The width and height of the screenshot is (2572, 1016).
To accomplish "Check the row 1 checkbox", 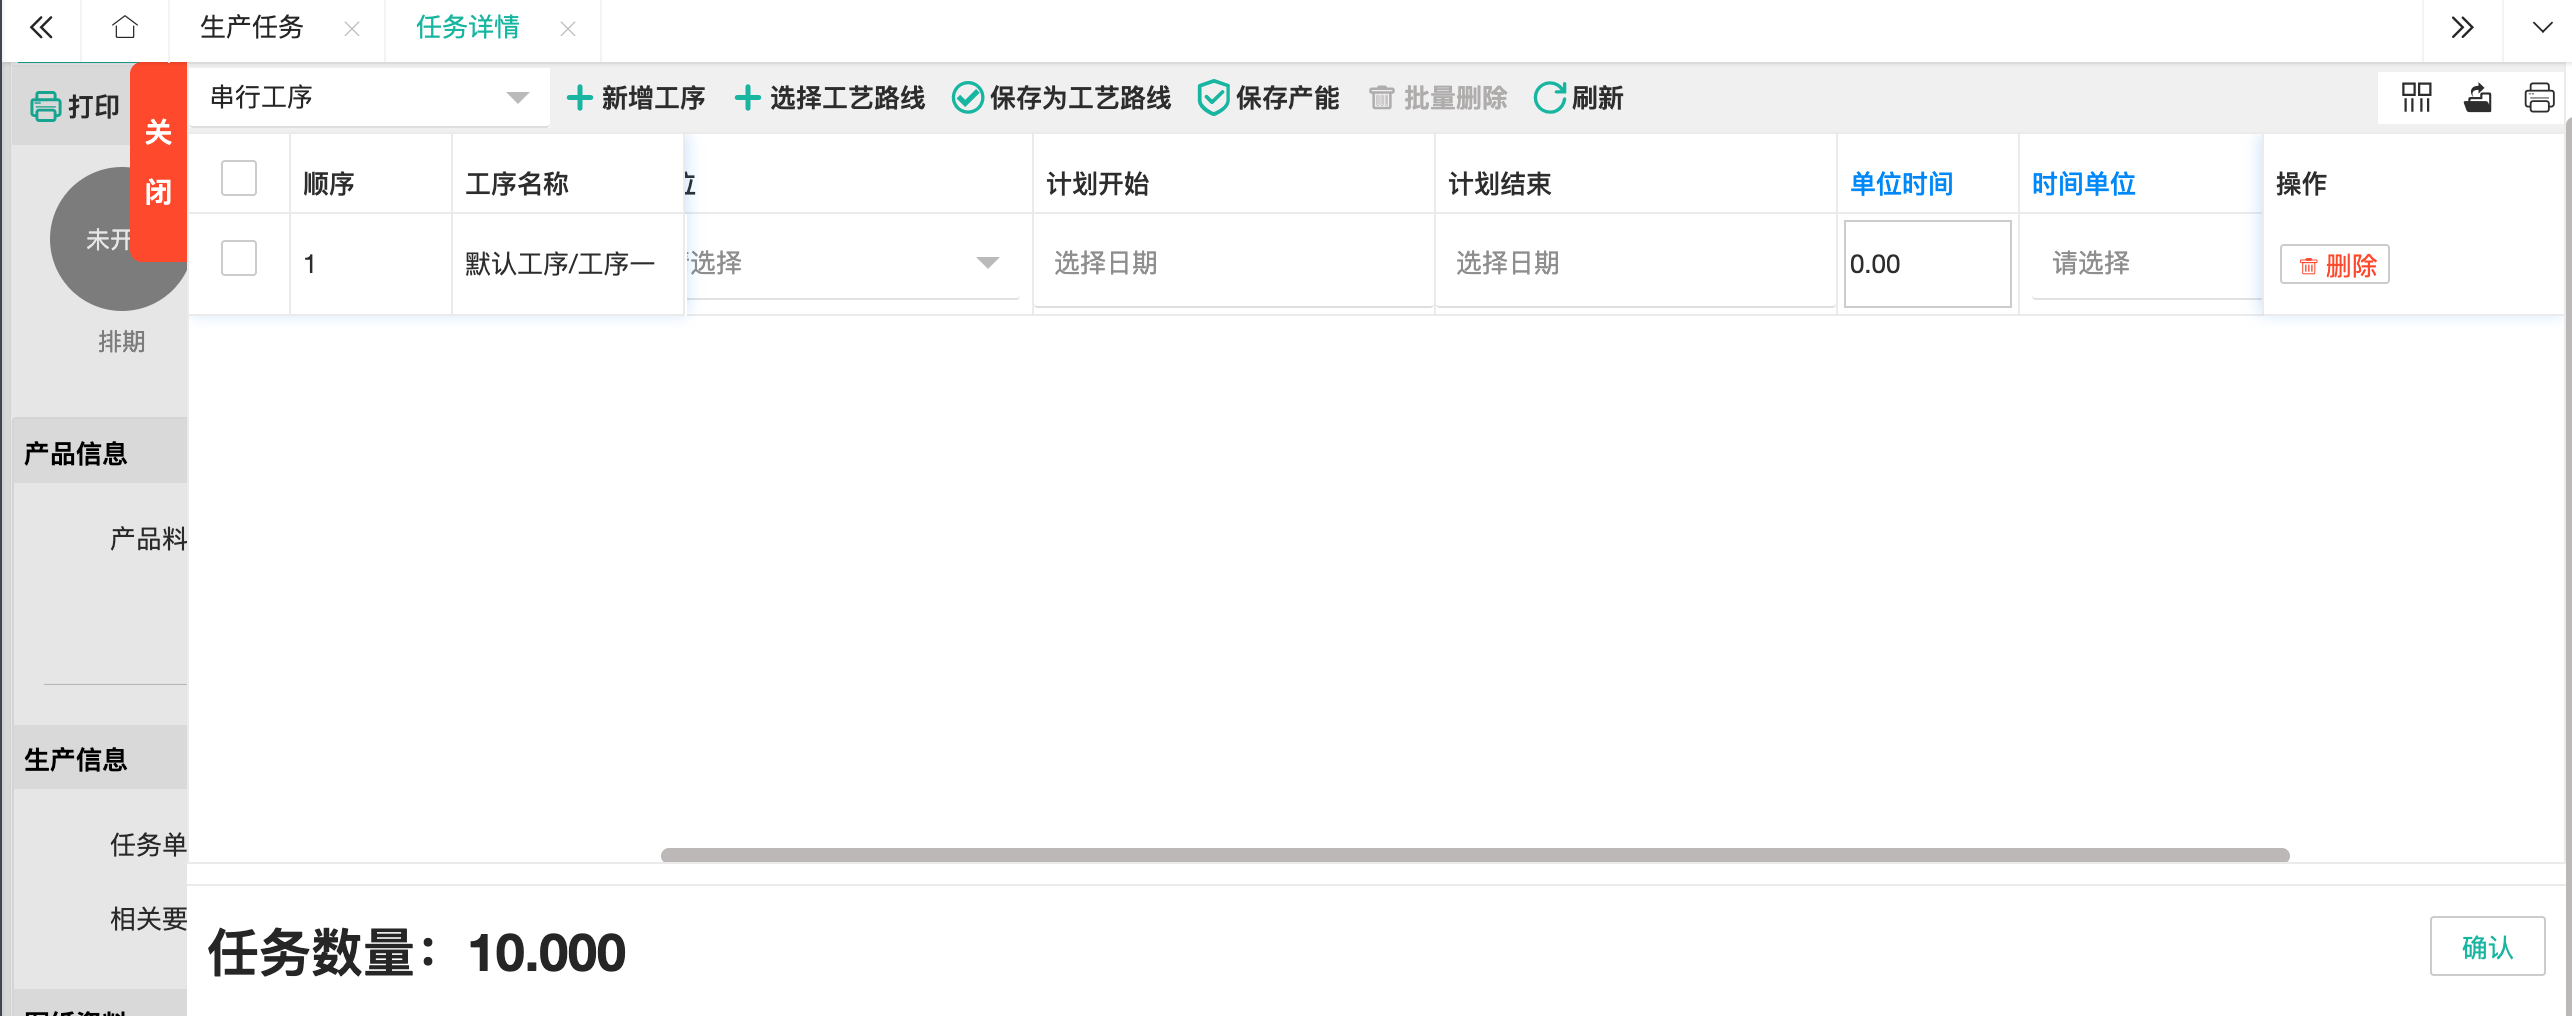I will coord(239,259).
